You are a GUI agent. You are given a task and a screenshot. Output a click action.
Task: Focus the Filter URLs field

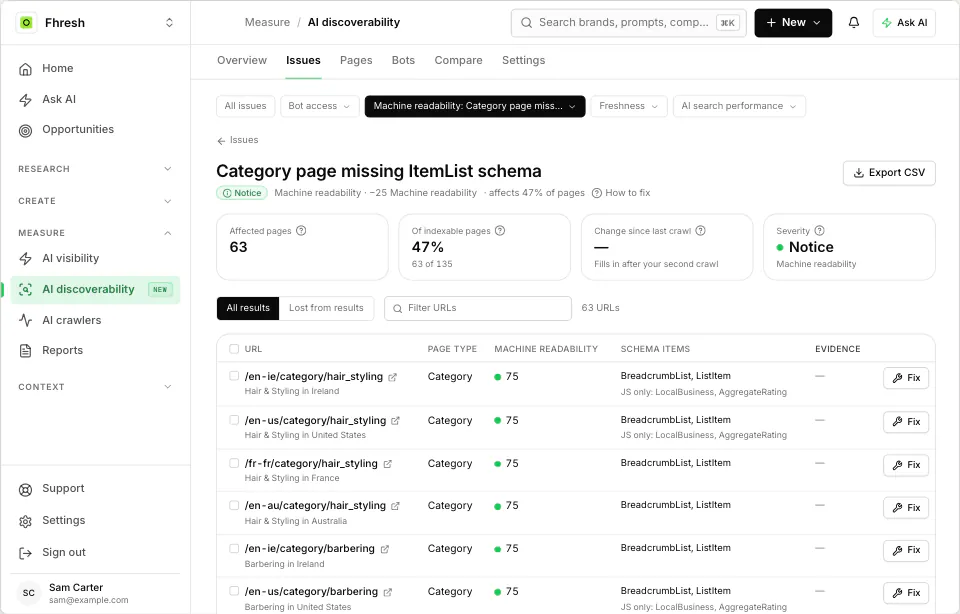[x=478, y=308]
